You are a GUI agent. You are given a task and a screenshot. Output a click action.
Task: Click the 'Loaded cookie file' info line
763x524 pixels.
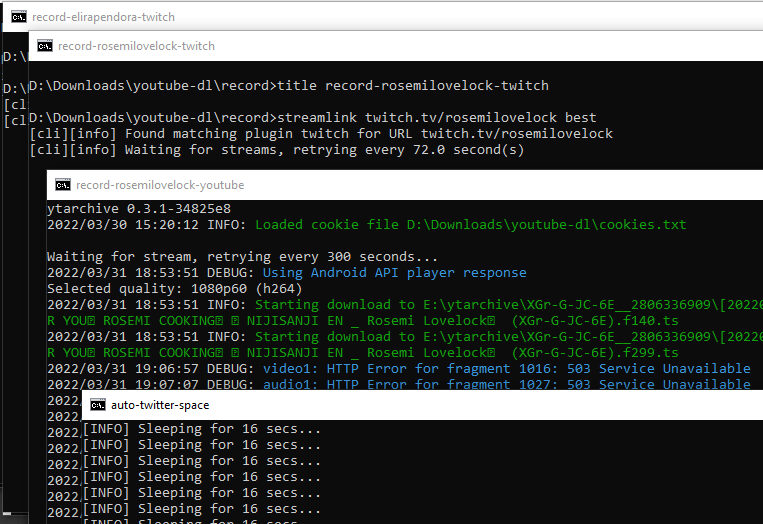point(367,225)
